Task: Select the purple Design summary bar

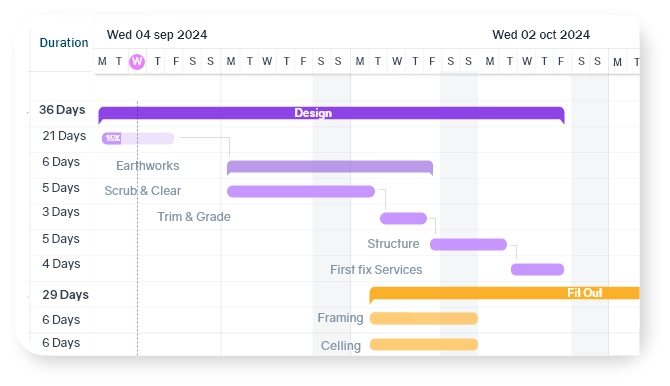Action: click(331, 113)
